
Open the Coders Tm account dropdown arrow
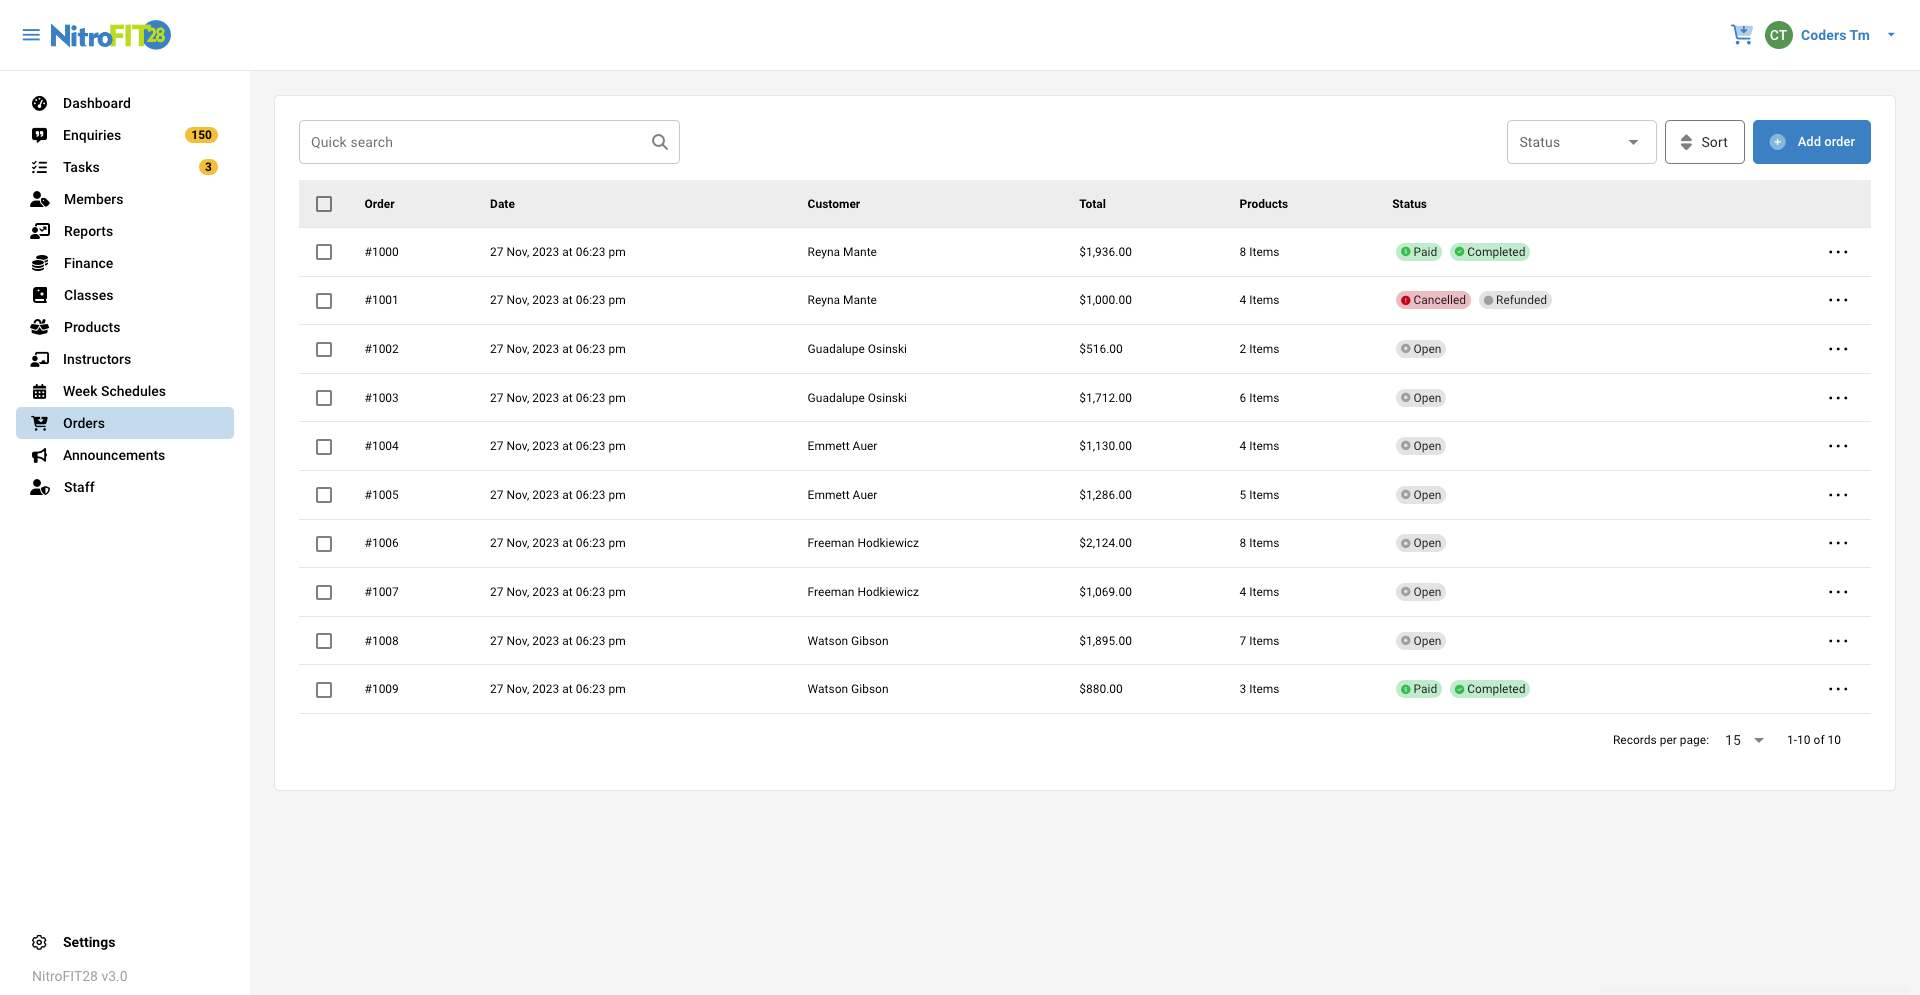(1890, 34)
